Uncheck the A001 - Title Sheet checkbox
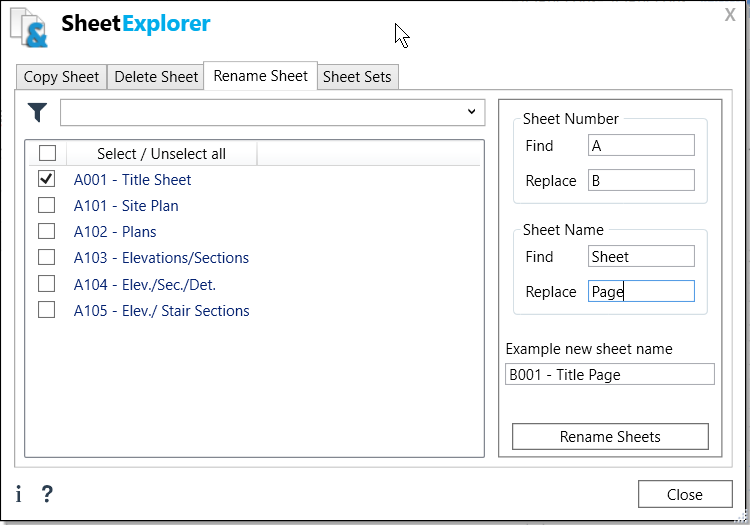 46,179
